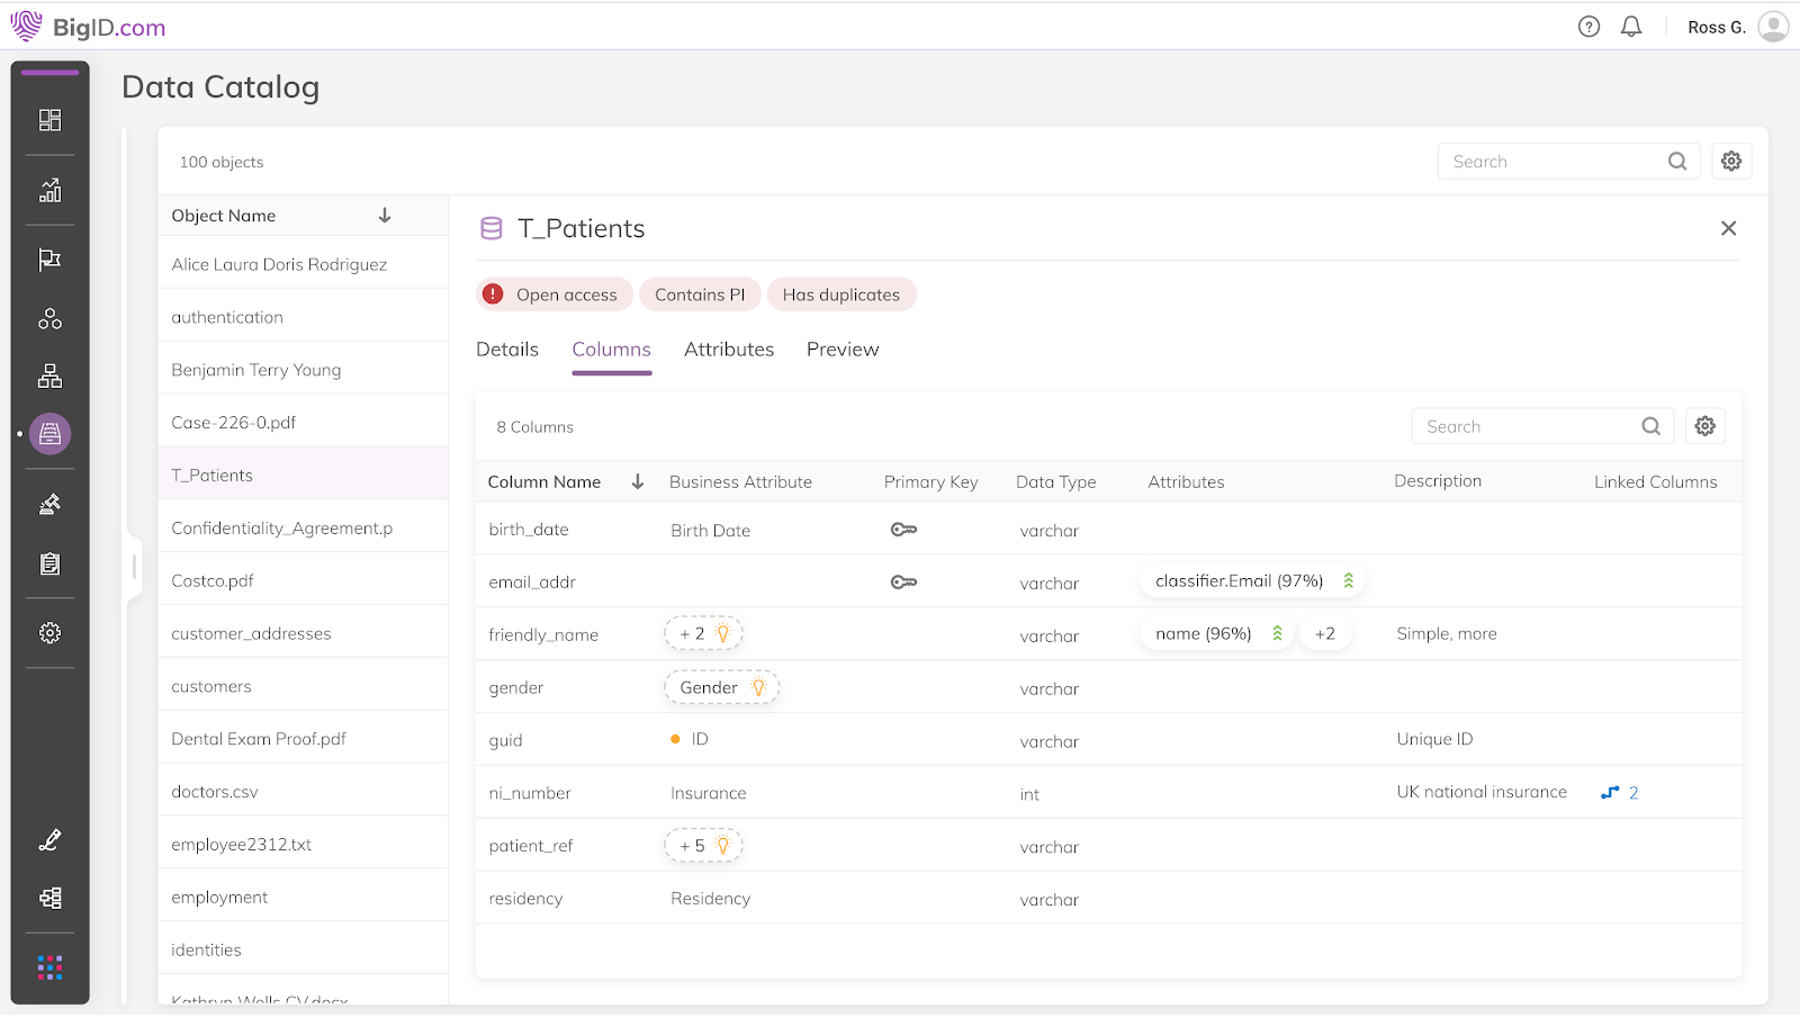Click the primary key icon on birth_date row

pyautogui.click(x=905, y=529)
